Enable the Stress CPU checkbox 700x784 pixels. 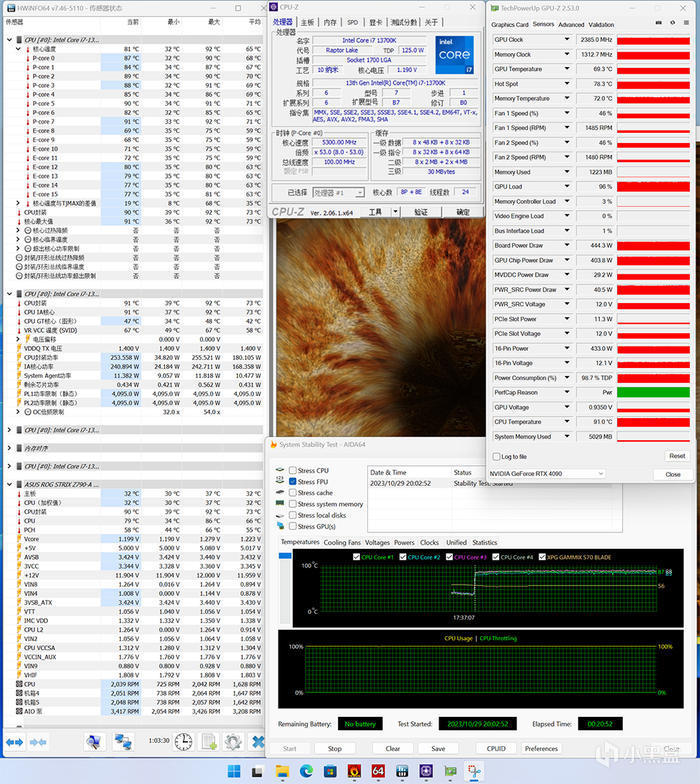pyautogui.click(x=293, y=470)
